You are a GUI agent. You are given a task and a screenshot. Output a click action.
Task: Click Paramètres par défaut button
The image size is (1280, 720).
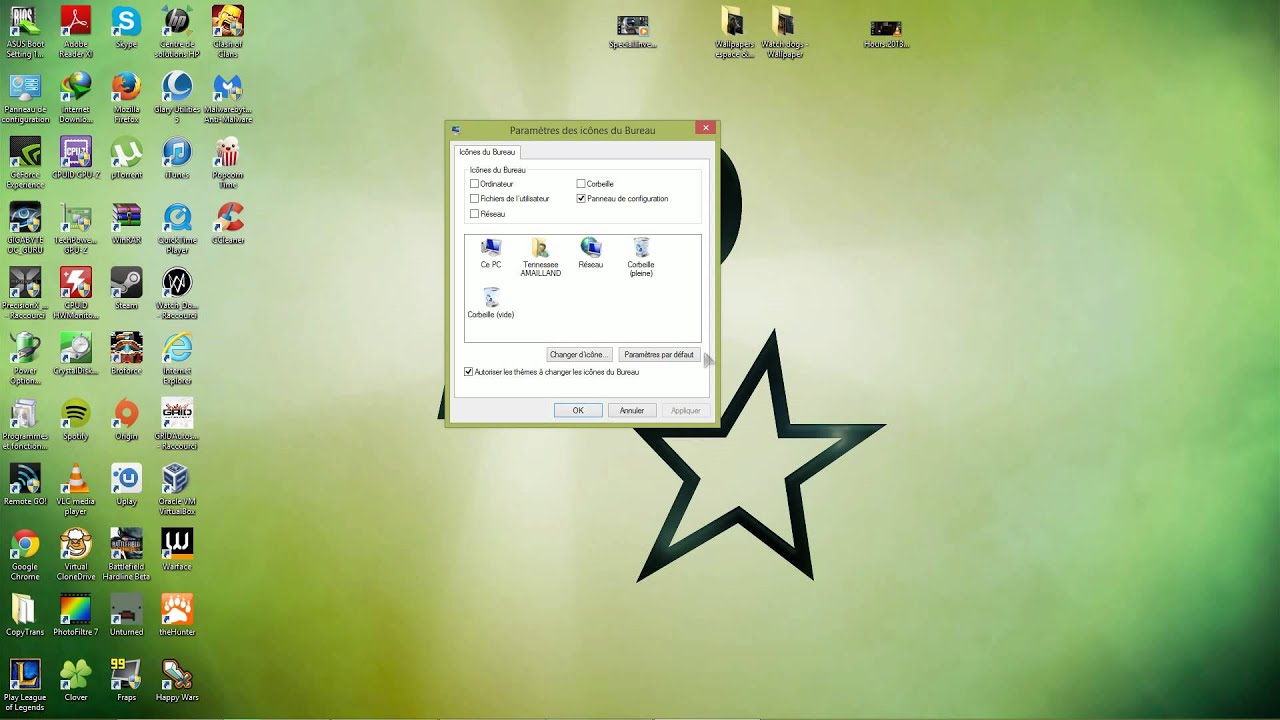658,355
